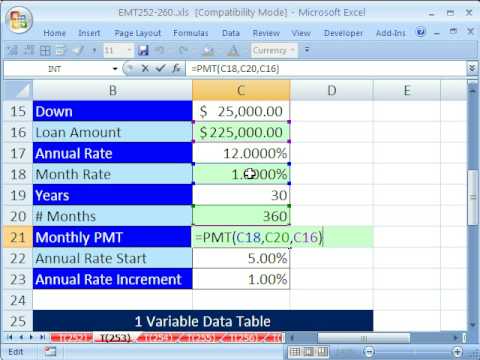Click the '# Months' label cell

tap(113, 216)
